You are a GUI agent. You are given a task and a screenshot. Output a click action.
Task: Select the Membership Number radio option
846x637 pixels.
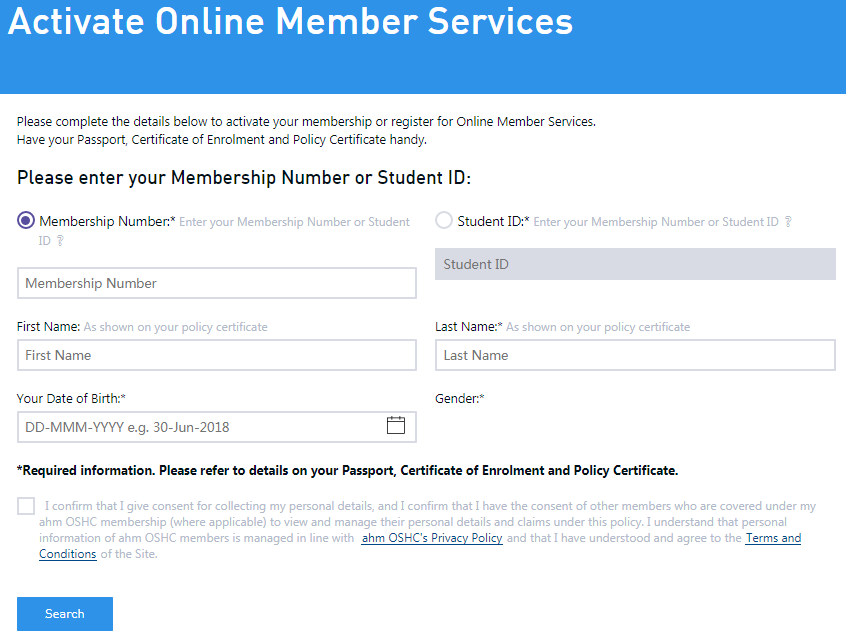pos(26,221)
